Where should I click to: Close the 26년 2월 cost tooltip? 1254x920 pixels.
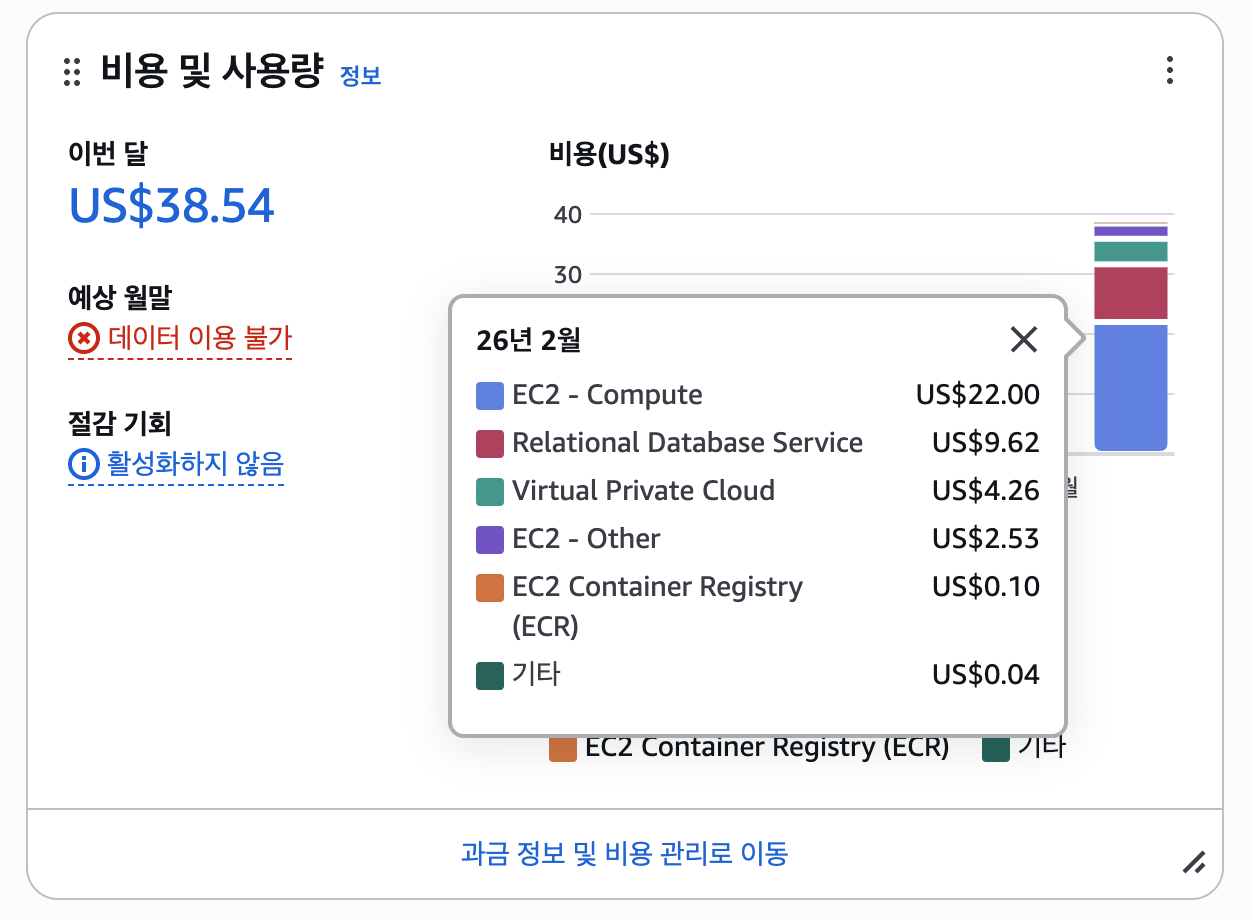pos(1023,340)
